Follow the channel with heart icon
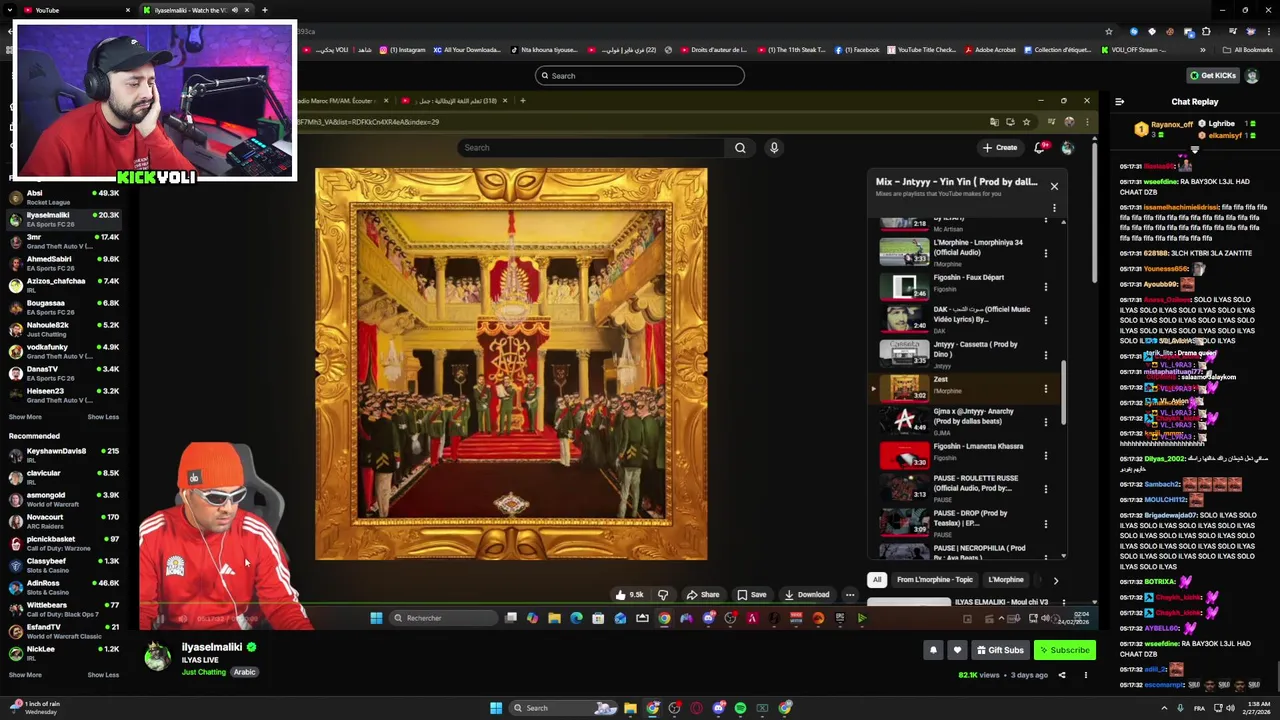Image resolution: width=1280 pixels, height=720 pixels. 957,650
